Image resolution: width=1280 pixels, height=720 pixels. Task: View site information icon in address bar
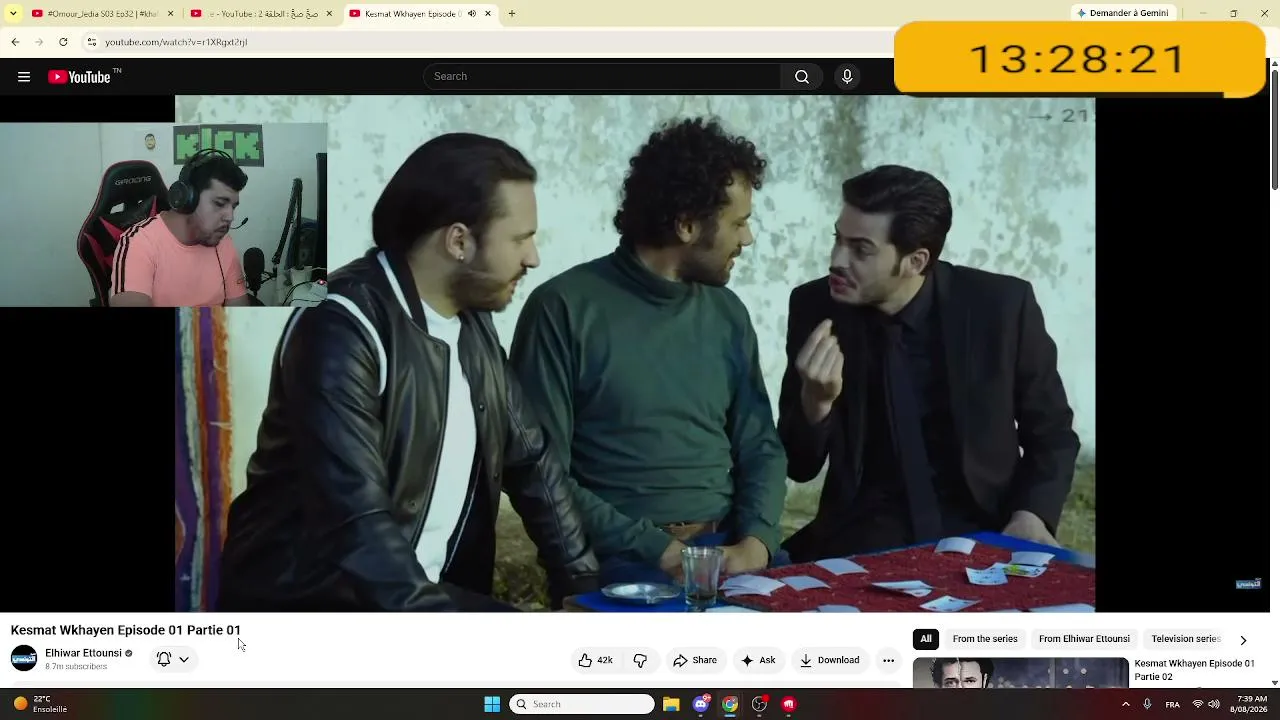pyautogui.click(x=92, y=42)
